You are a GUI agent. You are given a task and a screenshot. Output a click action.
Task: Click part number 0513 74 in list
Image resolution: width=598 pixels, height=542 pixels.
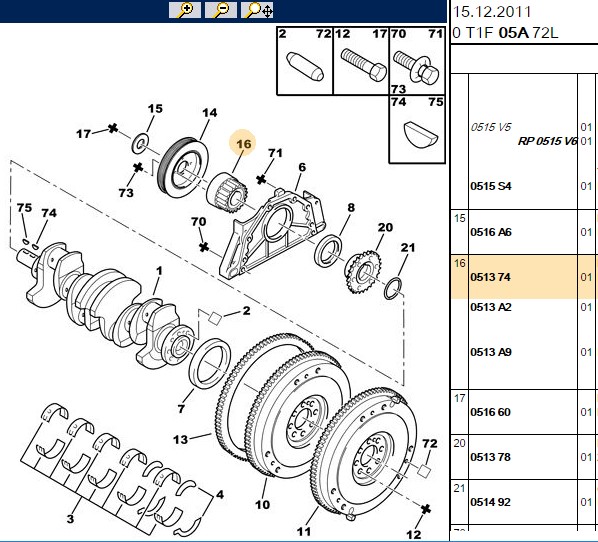[x=490, y=277]
